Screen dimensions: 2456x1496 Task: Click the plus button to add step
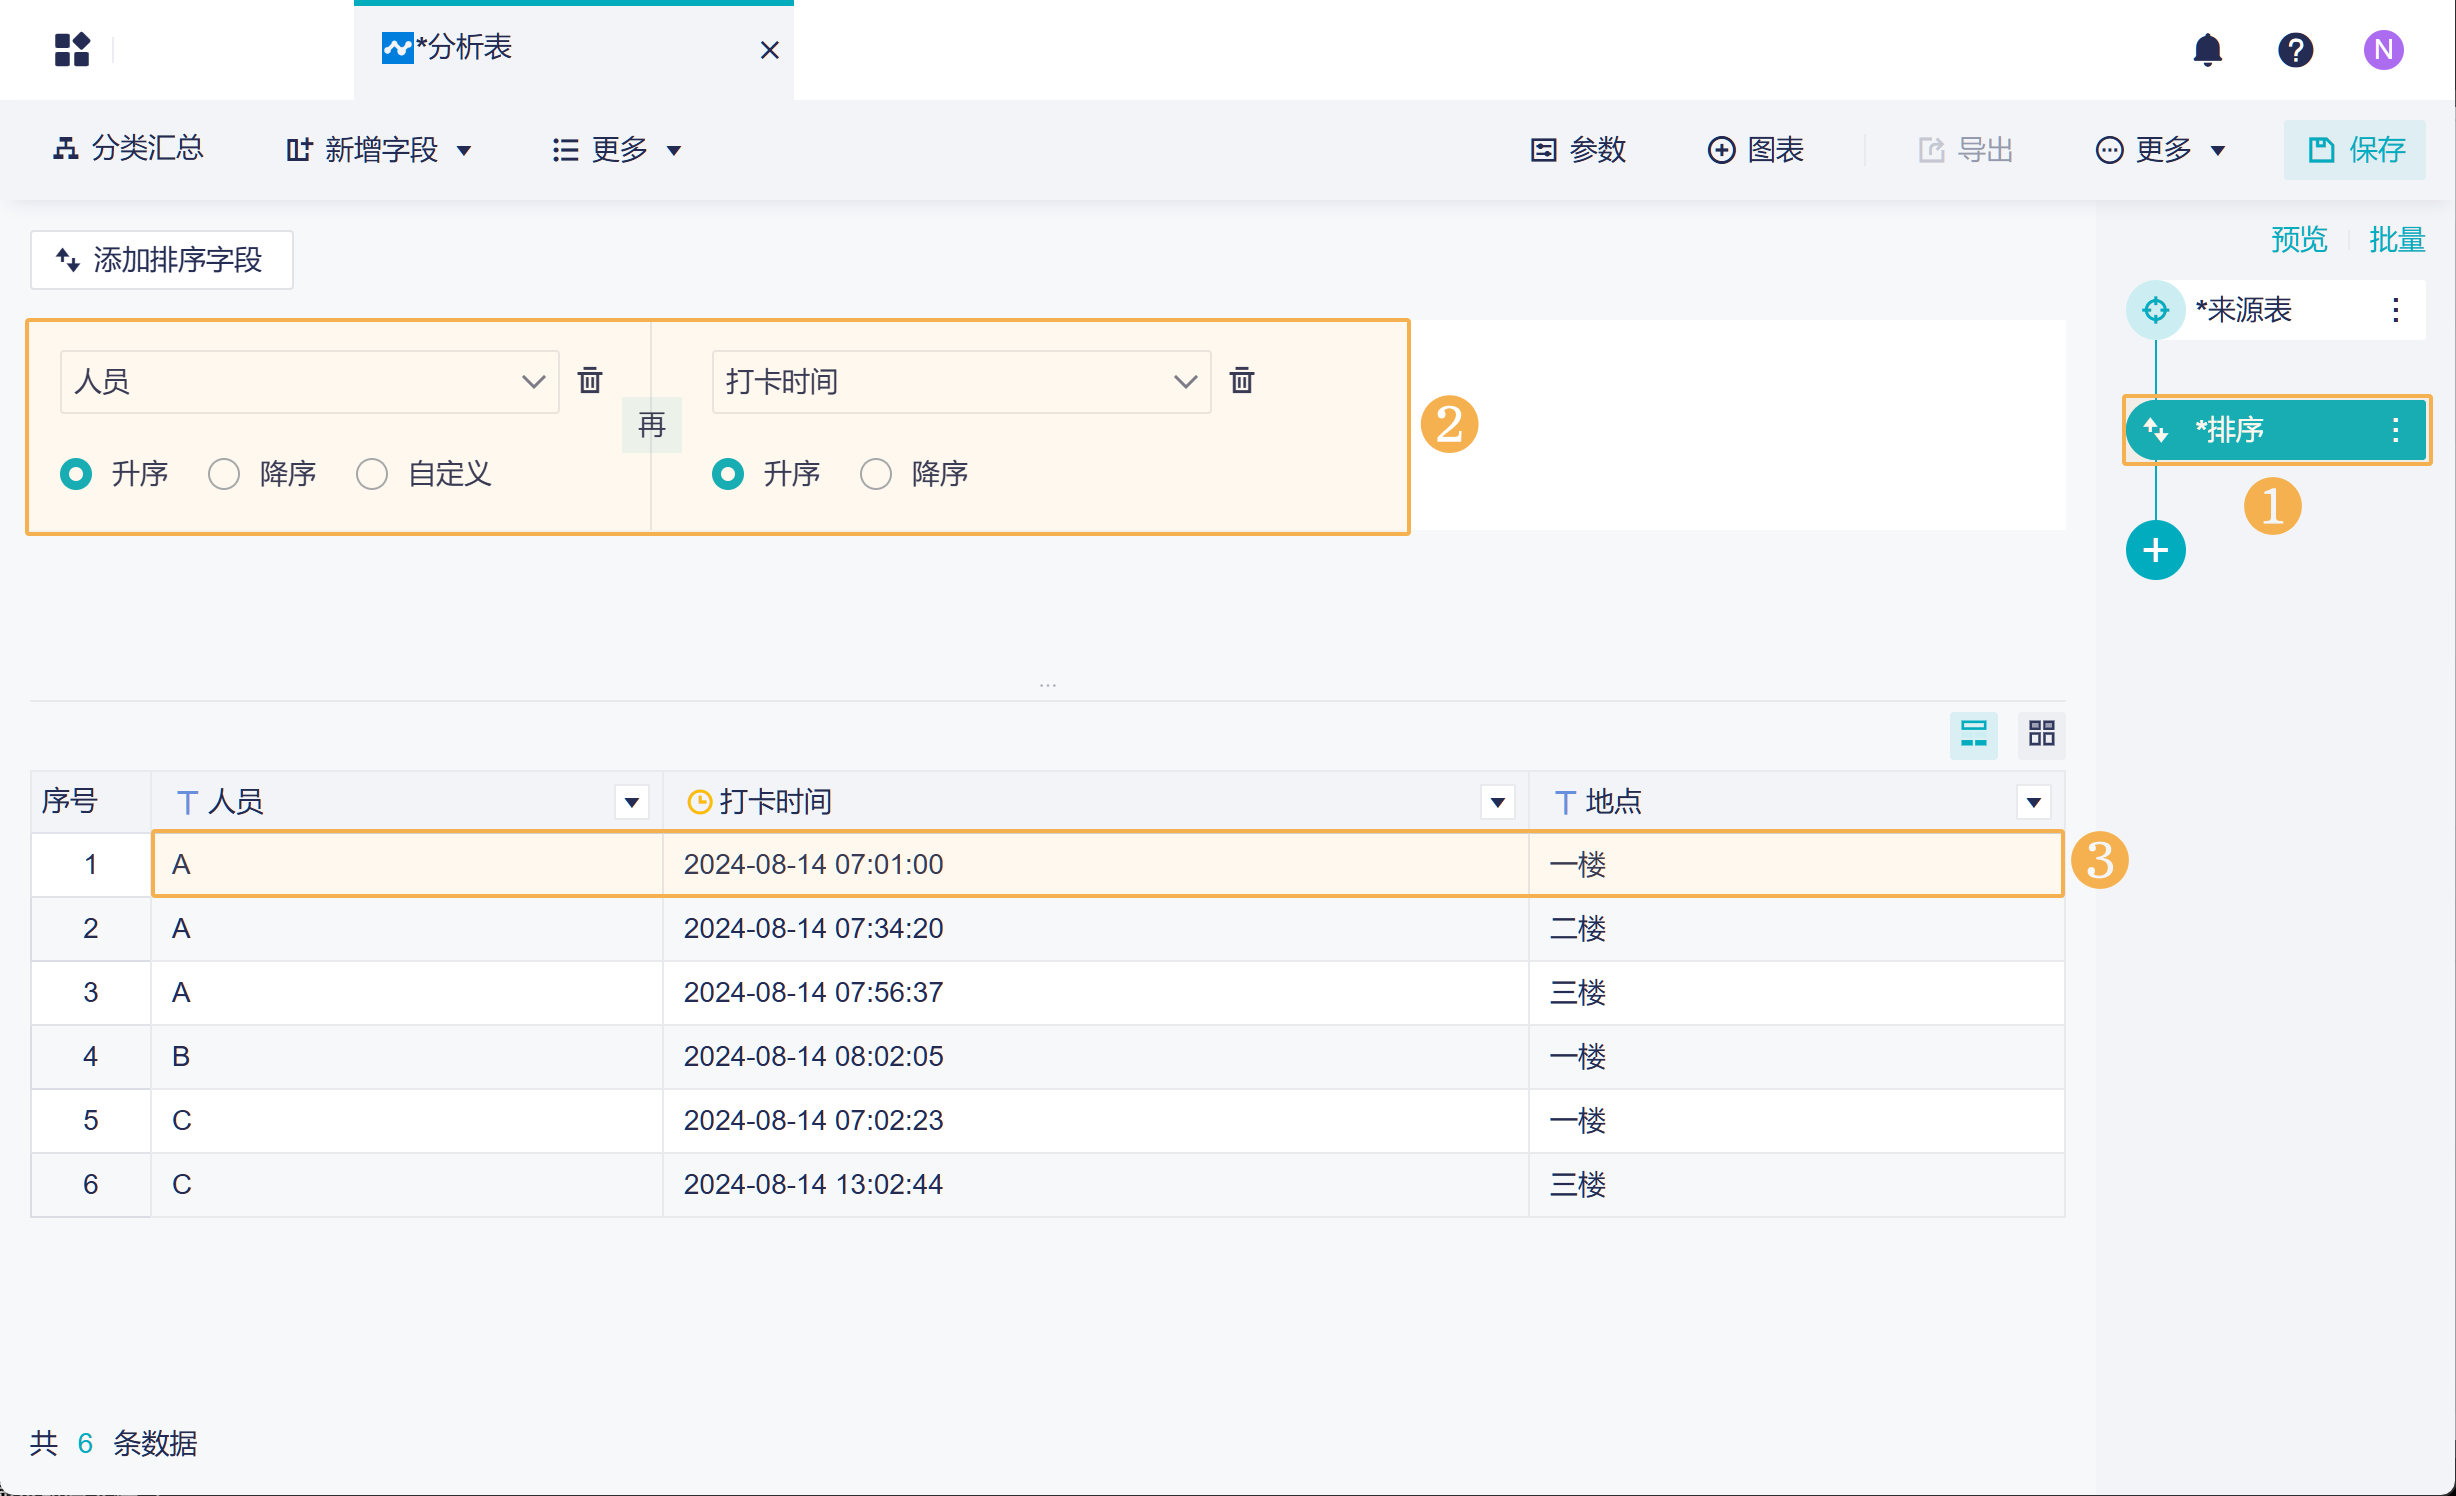[2155, 550]
